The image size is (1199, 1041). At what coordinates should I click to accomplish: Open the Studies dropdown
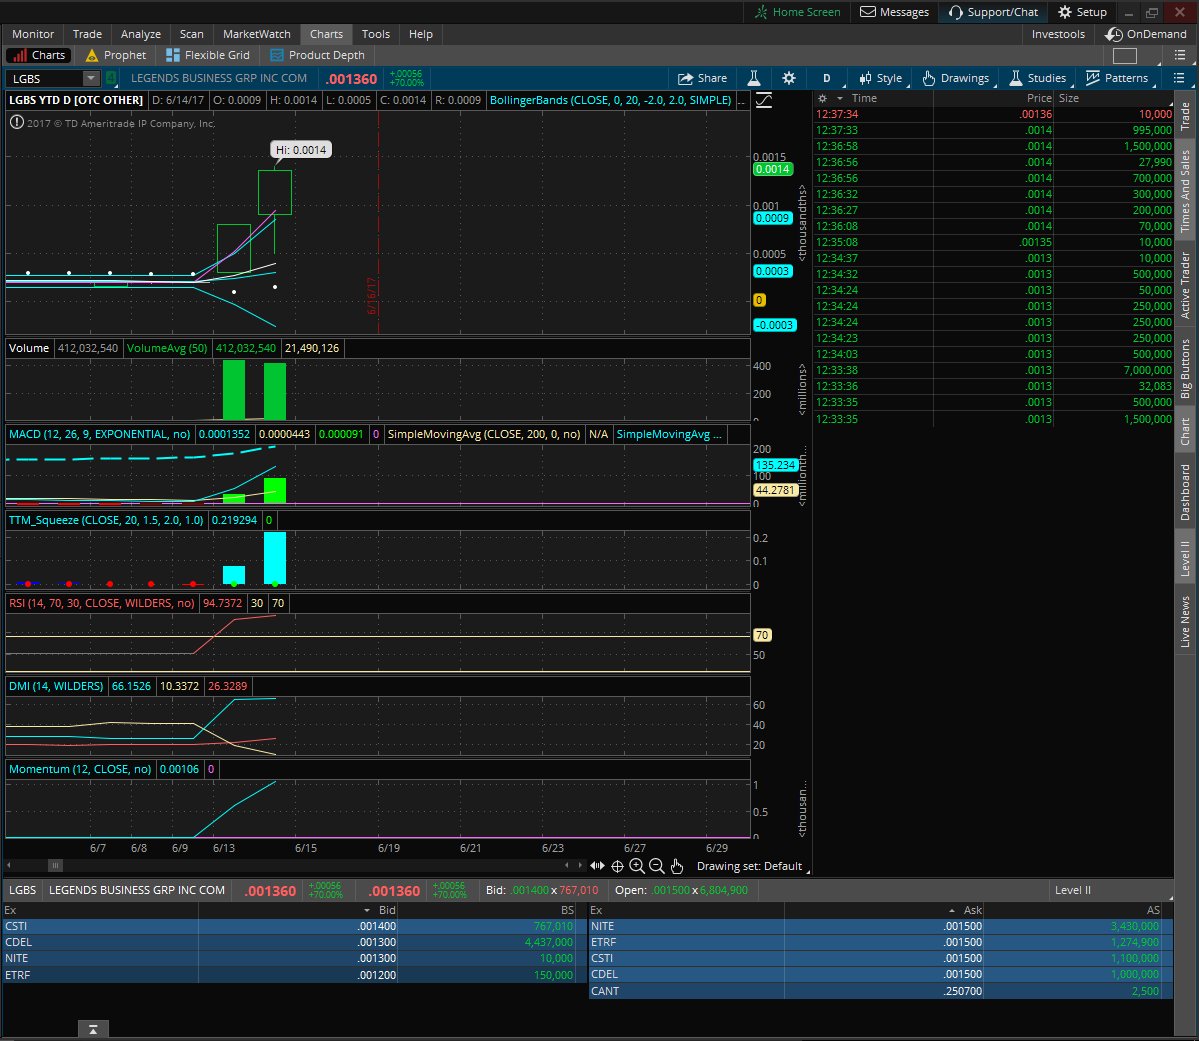(1038, 78)
